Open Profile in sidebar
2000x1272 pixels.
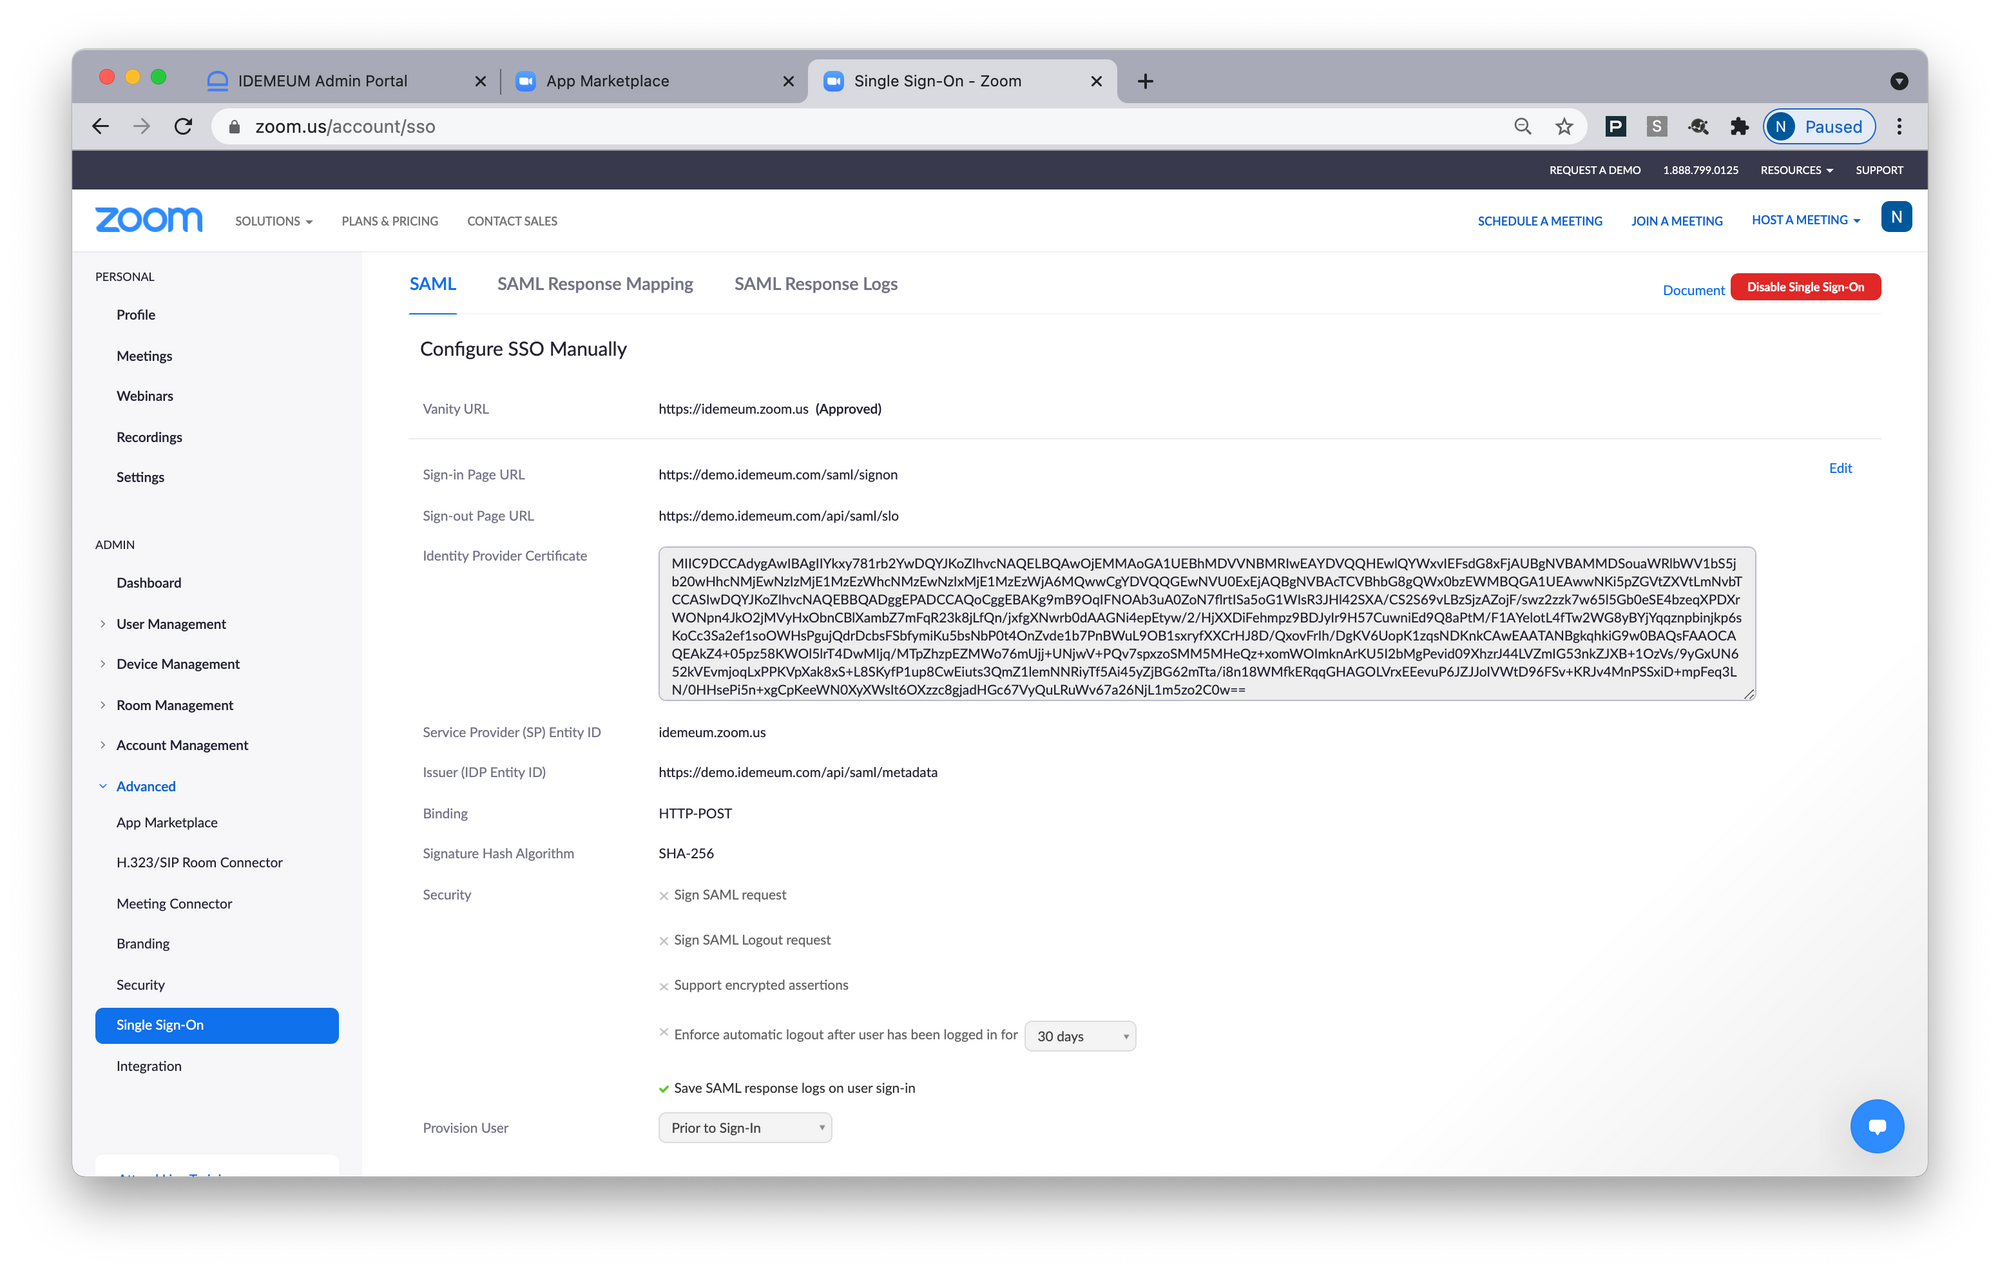136,315
